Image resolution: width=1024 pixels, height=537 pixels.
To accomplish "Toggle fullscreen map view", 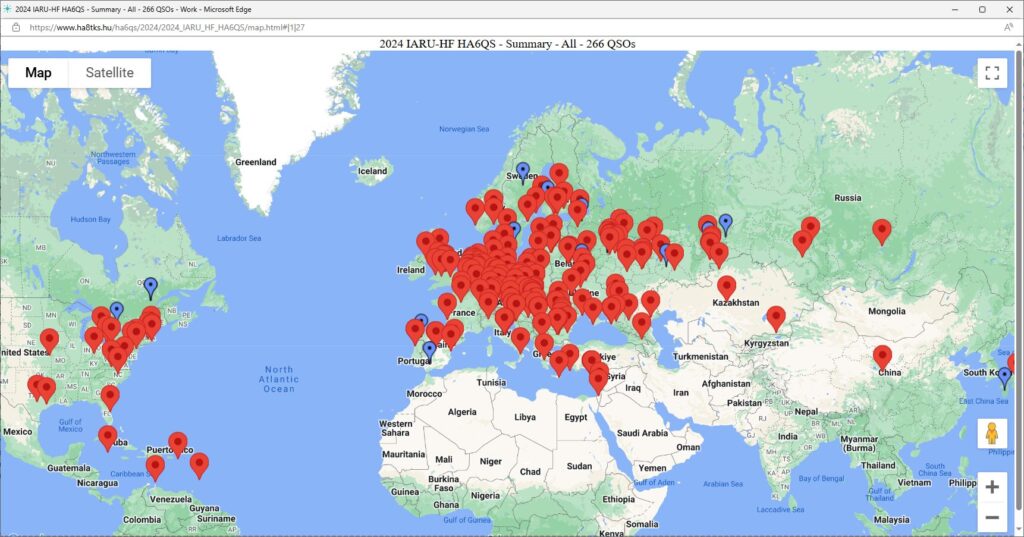I will pos(991,73).
